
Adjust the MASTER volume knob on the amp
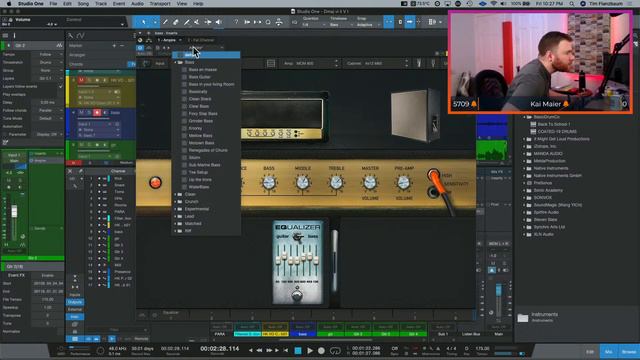(x=369, y=182)
